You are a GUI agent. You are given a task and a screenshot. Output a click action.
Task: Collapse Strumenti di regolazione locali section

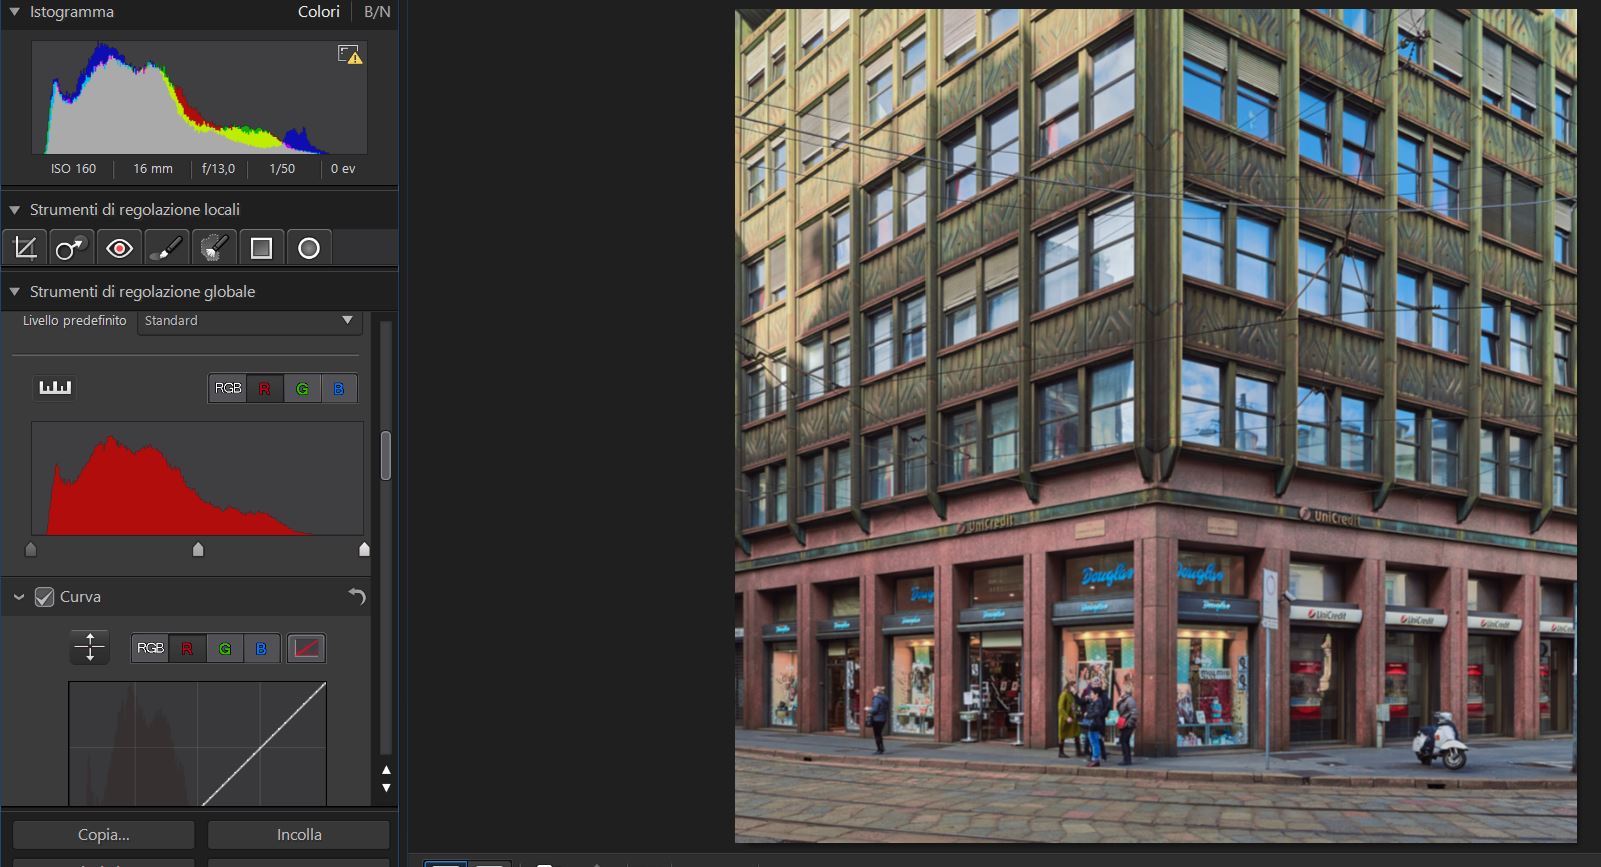[x=15, y=210]
